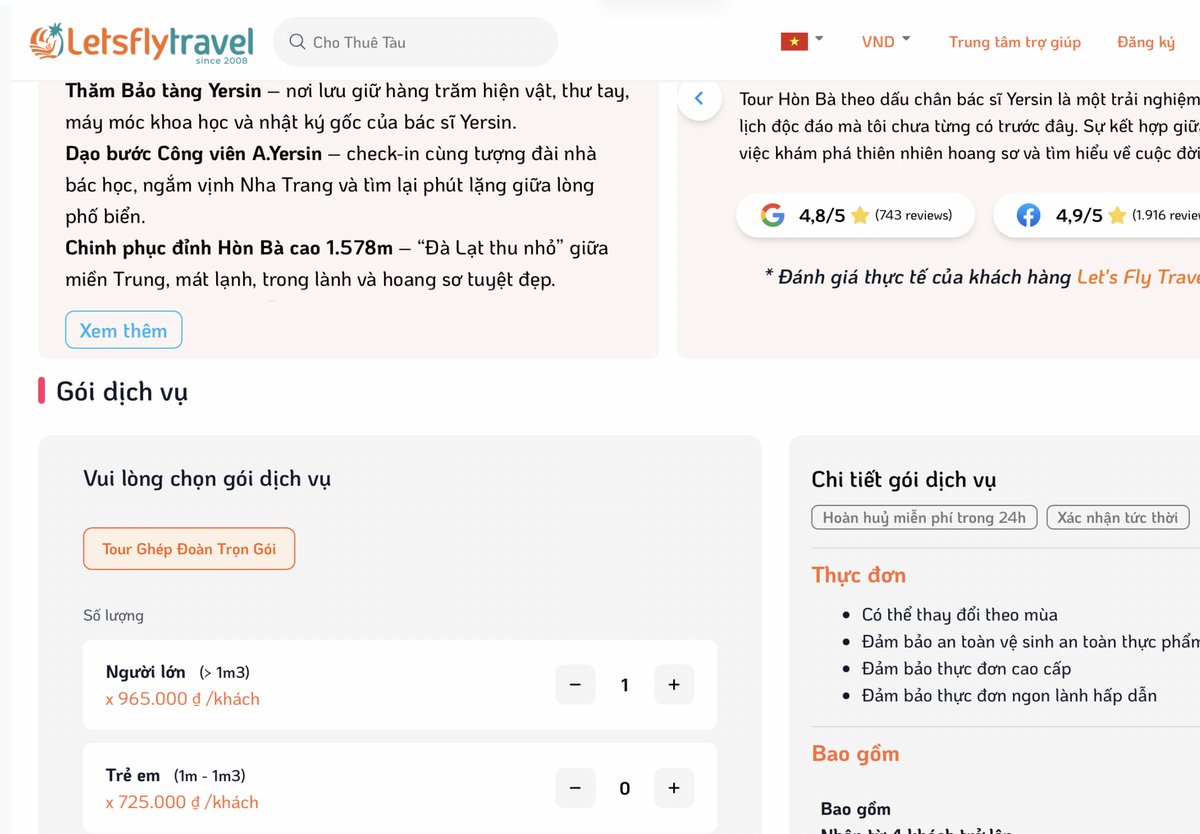Click the Thực đơn section heading
The height and width of the screenshot is (834, 1200).
pos(859,575)
